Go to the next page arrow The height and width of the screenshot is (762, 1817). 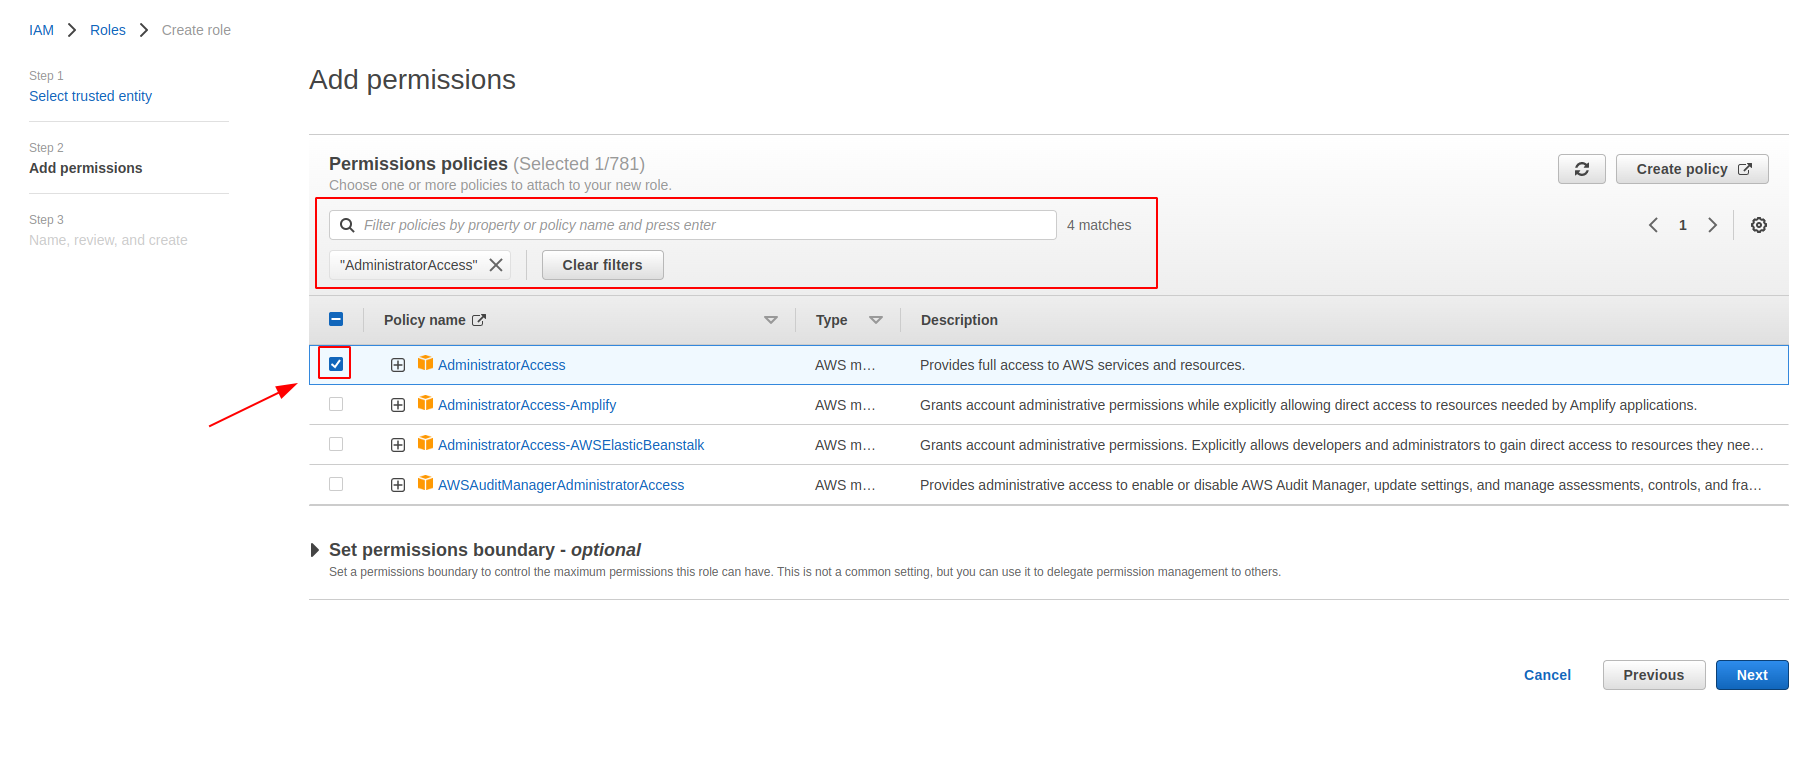click(1713, 225)
